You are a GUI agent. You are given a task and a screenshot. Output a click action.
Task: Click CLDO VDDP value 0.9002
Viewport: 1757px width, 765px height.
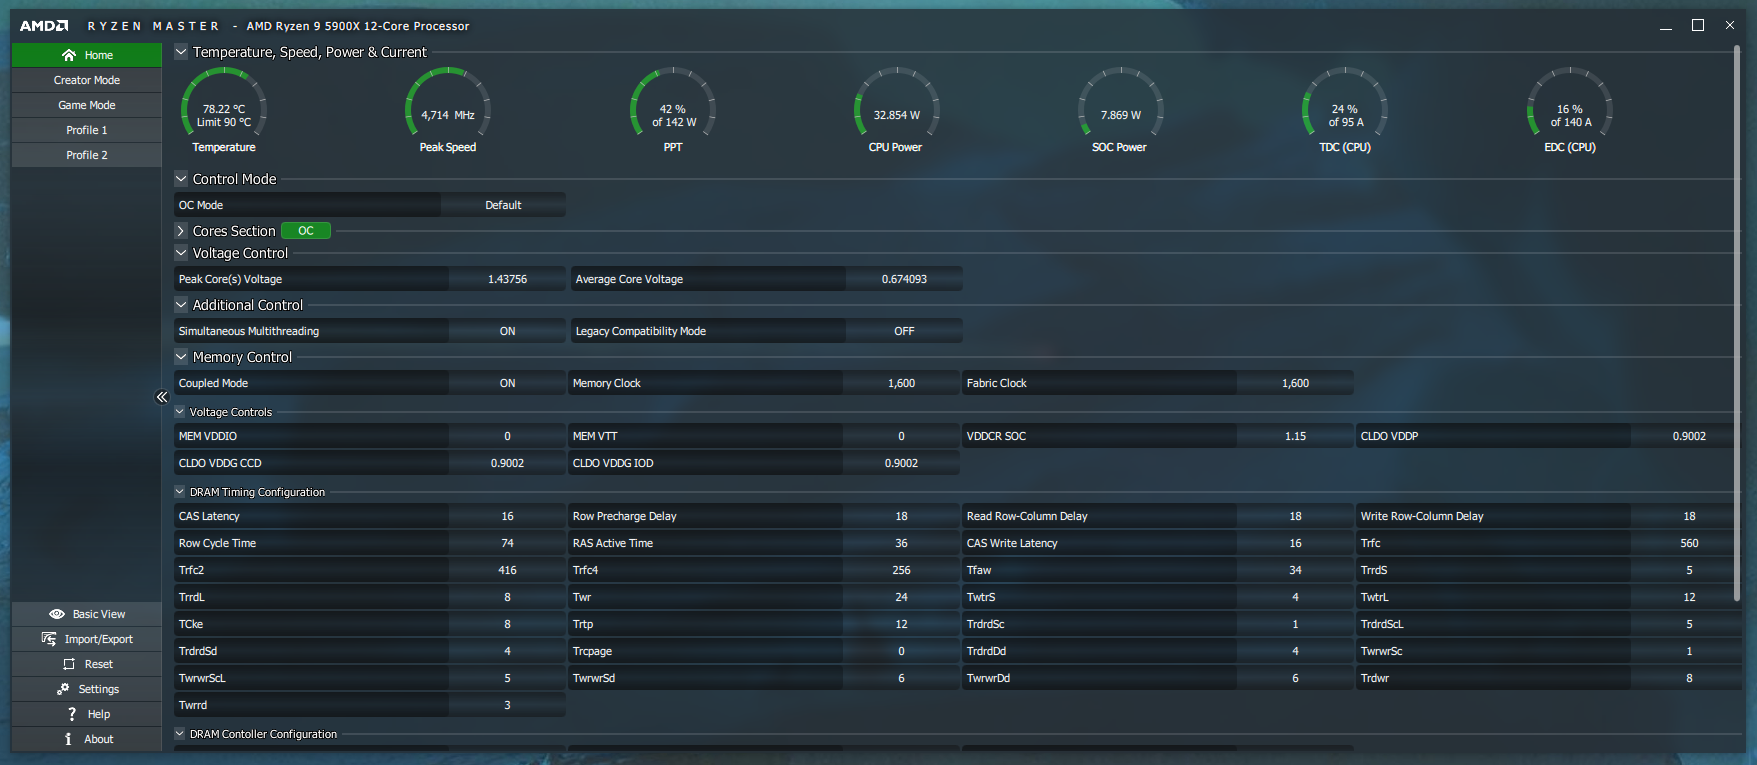point(1689,436)
